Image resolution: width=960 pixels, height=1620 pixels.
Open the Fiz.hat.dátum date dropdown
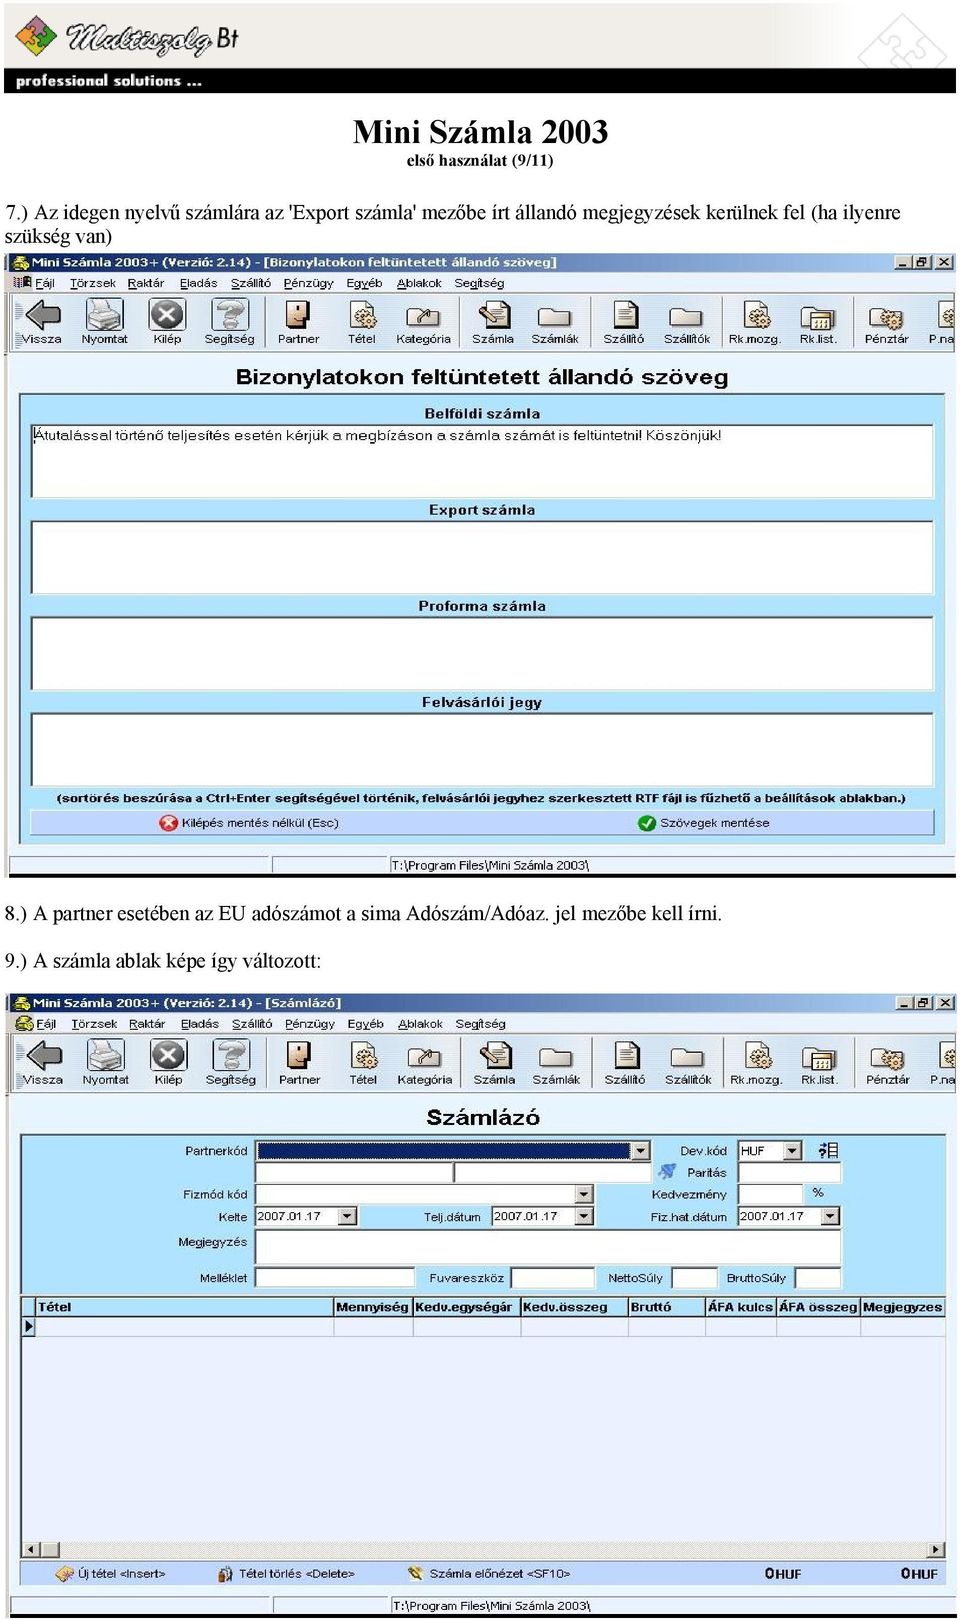pyautogui.click(x=830, y=1216)
